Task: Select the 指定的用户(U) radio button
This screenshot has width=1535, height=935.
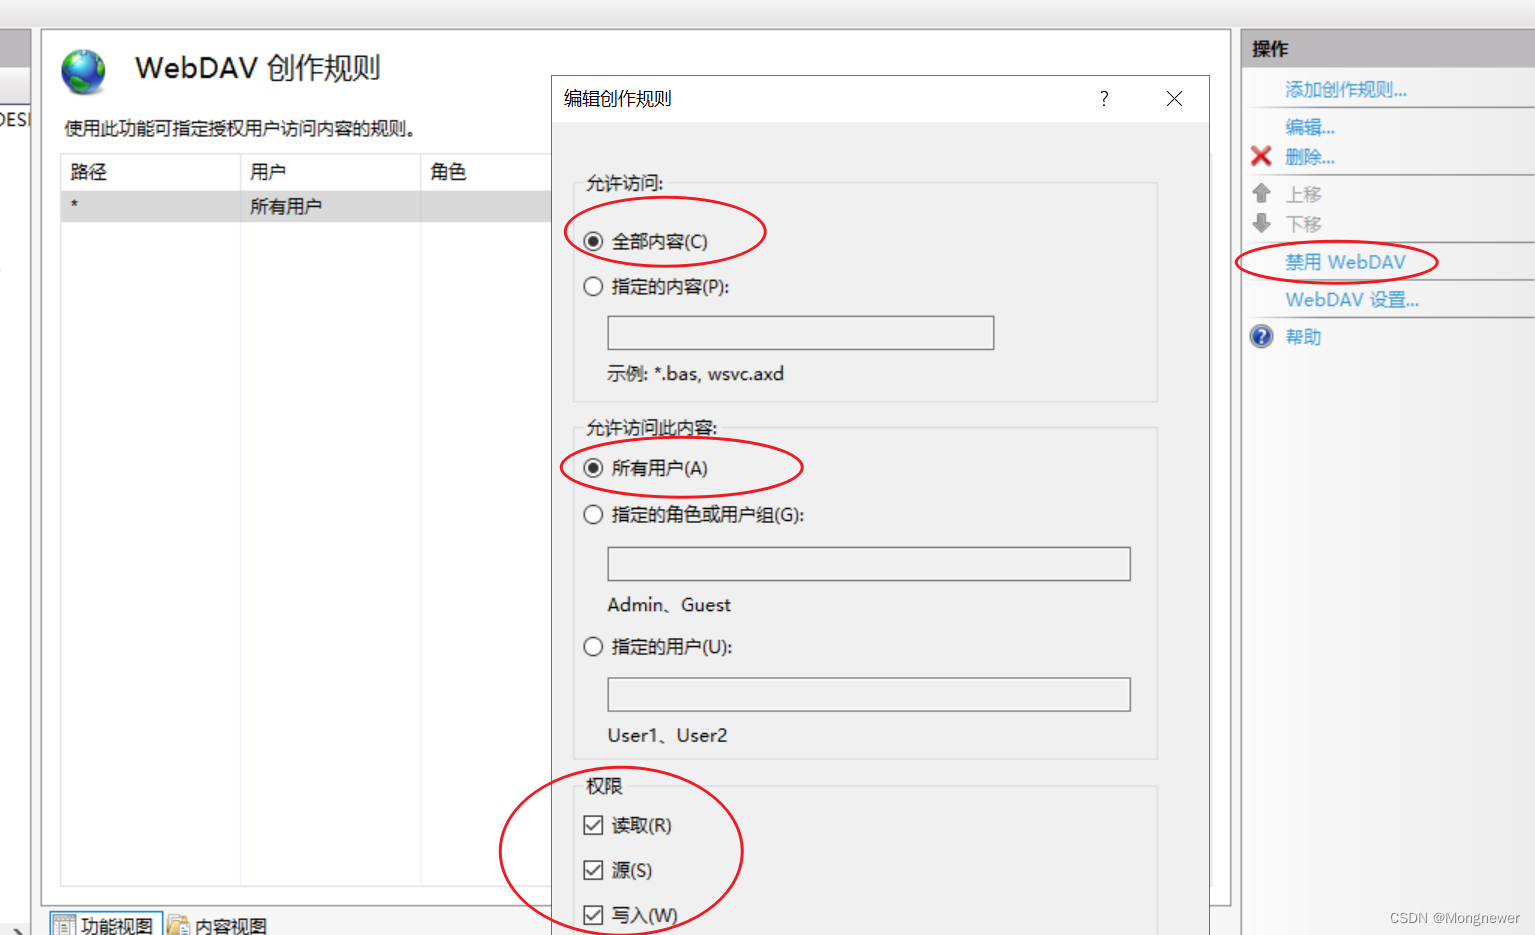Action: pos(593,646)
